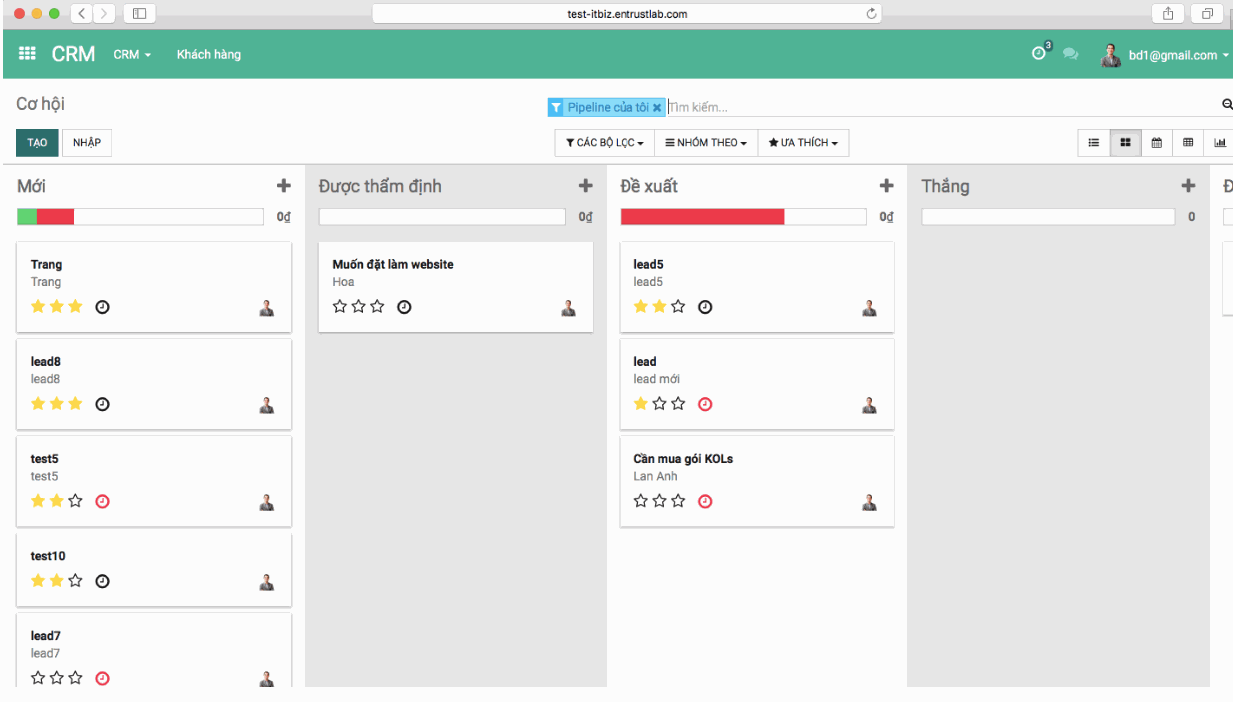Click the Tạo button
1233x702 pixels.
[x=37, y=143]
